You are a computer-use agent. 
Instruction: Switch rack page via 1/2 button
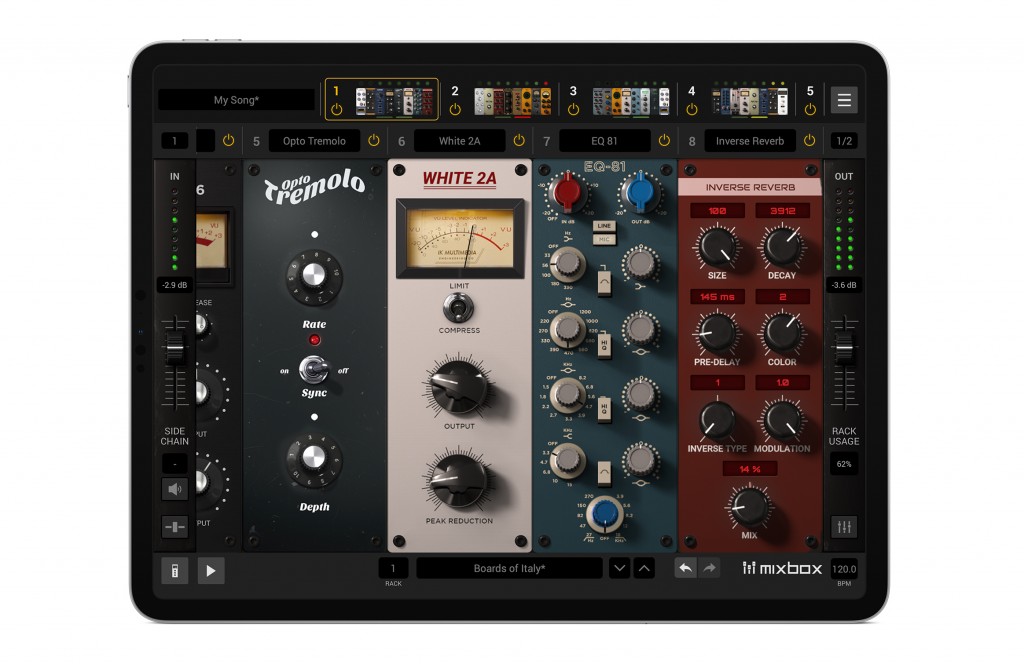[x=844, y=140]
